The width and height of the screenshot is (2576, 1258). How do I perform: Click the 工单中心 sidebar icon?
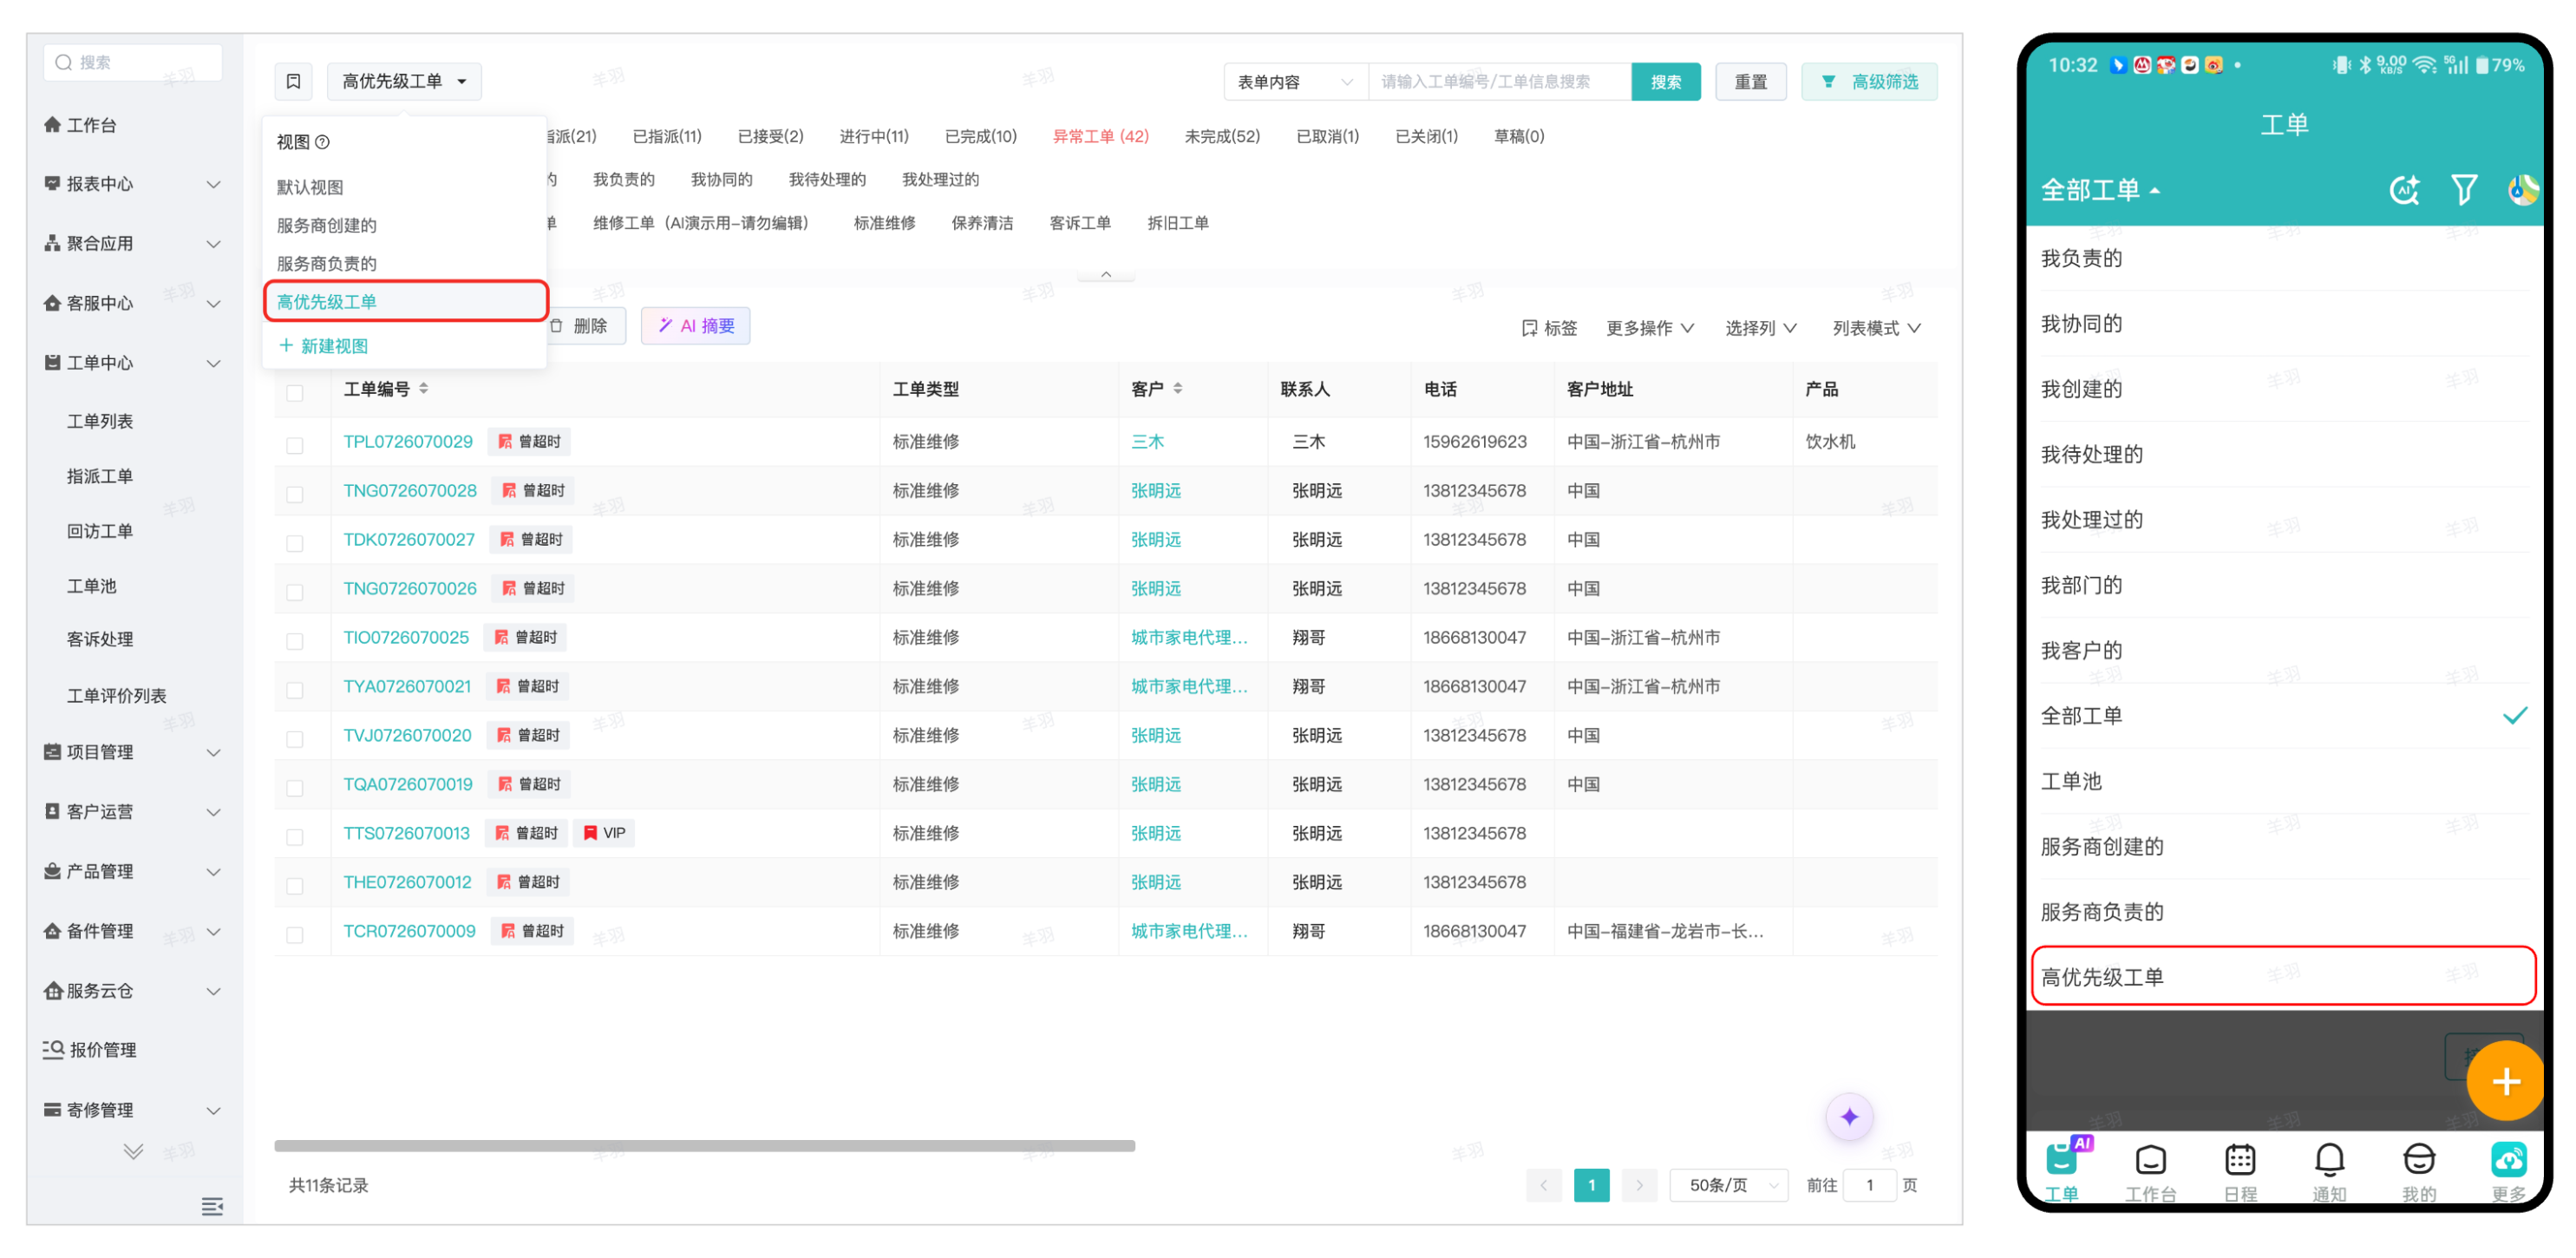53,363
